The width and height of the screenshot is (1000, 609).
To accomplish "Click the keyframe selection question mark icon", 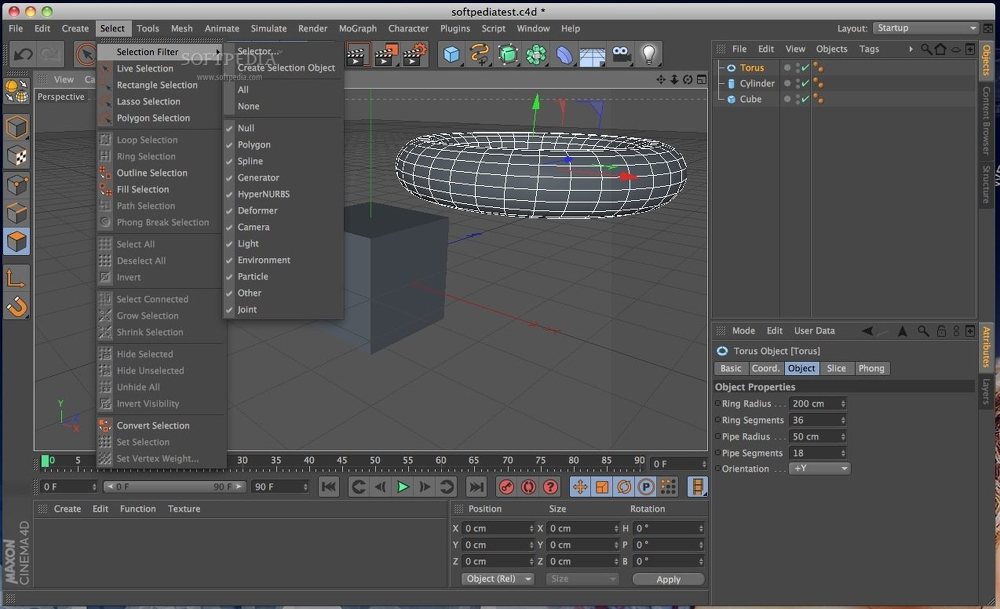I will pyautogui.click(x=550, y=487).
